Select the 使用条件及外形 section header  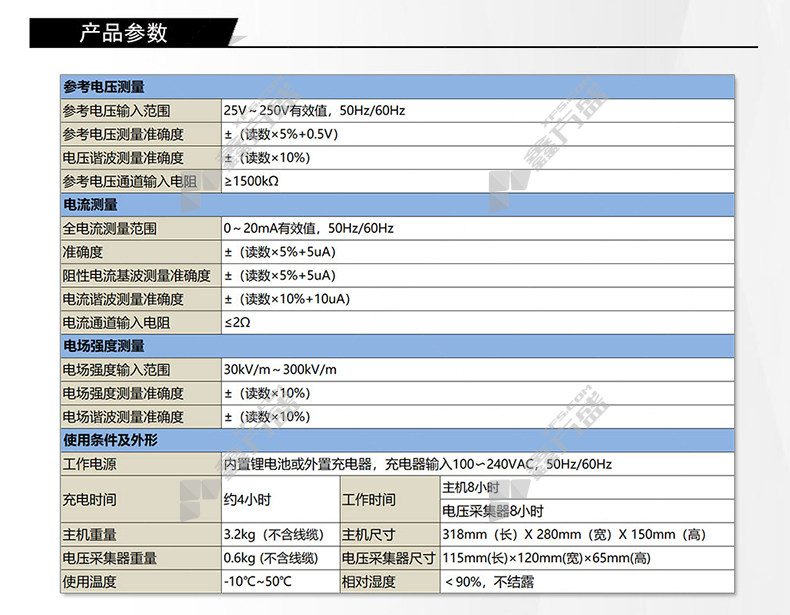point(110,441)
